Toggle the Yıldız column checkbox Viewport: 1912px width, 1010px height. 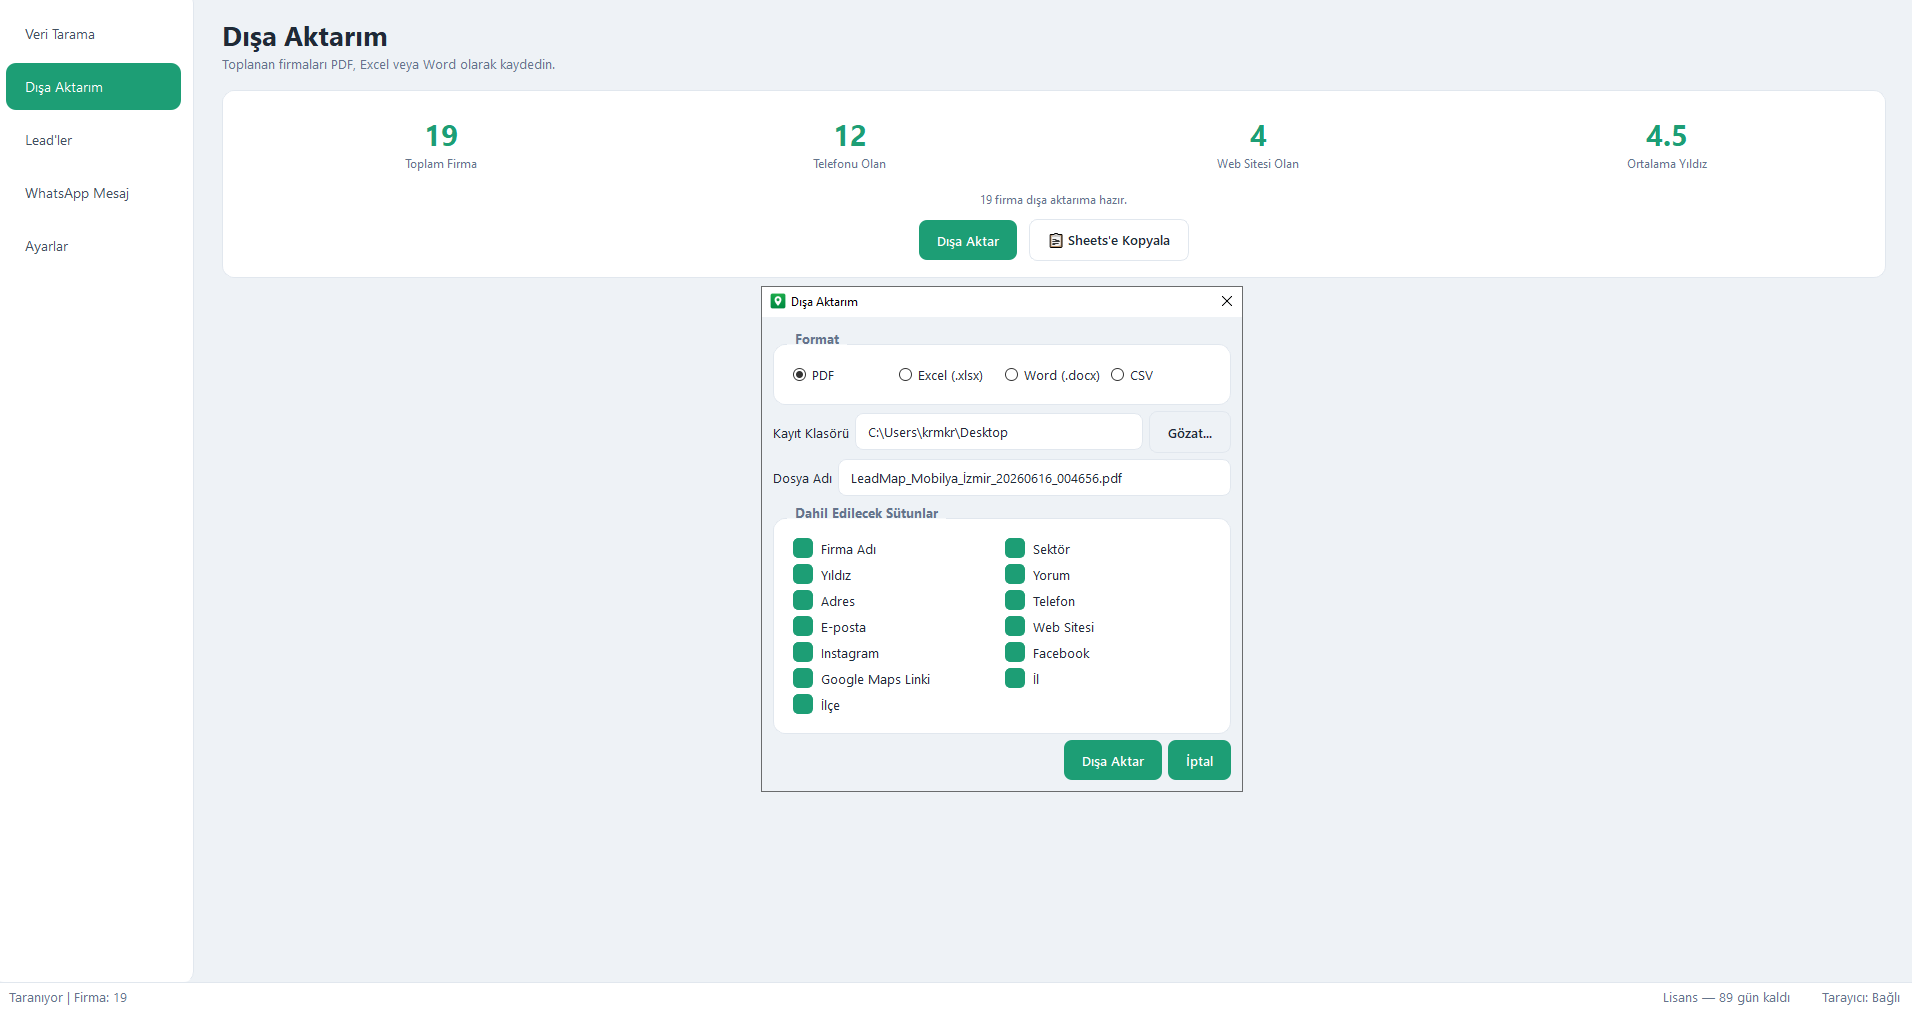[803, 574]
